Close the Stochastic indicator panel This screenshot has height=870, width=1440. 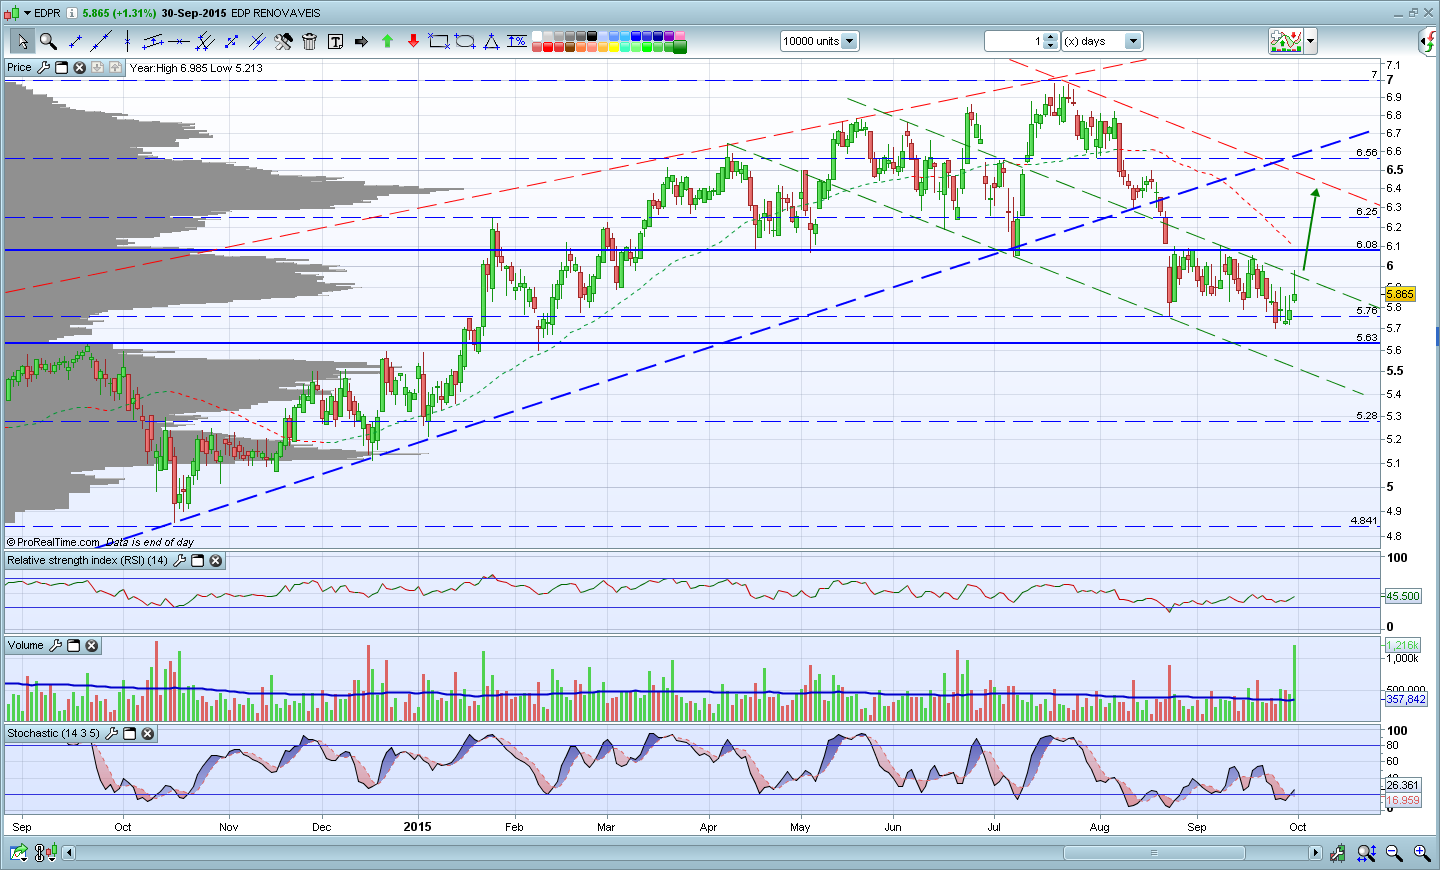pyautogui.click(x=148, y=734)
